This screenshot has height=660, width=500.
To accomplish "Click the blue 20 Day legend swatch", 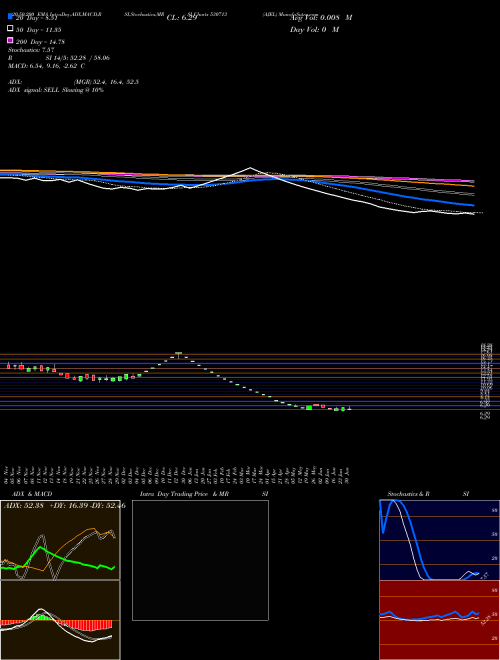I will [x=10, y=17].
